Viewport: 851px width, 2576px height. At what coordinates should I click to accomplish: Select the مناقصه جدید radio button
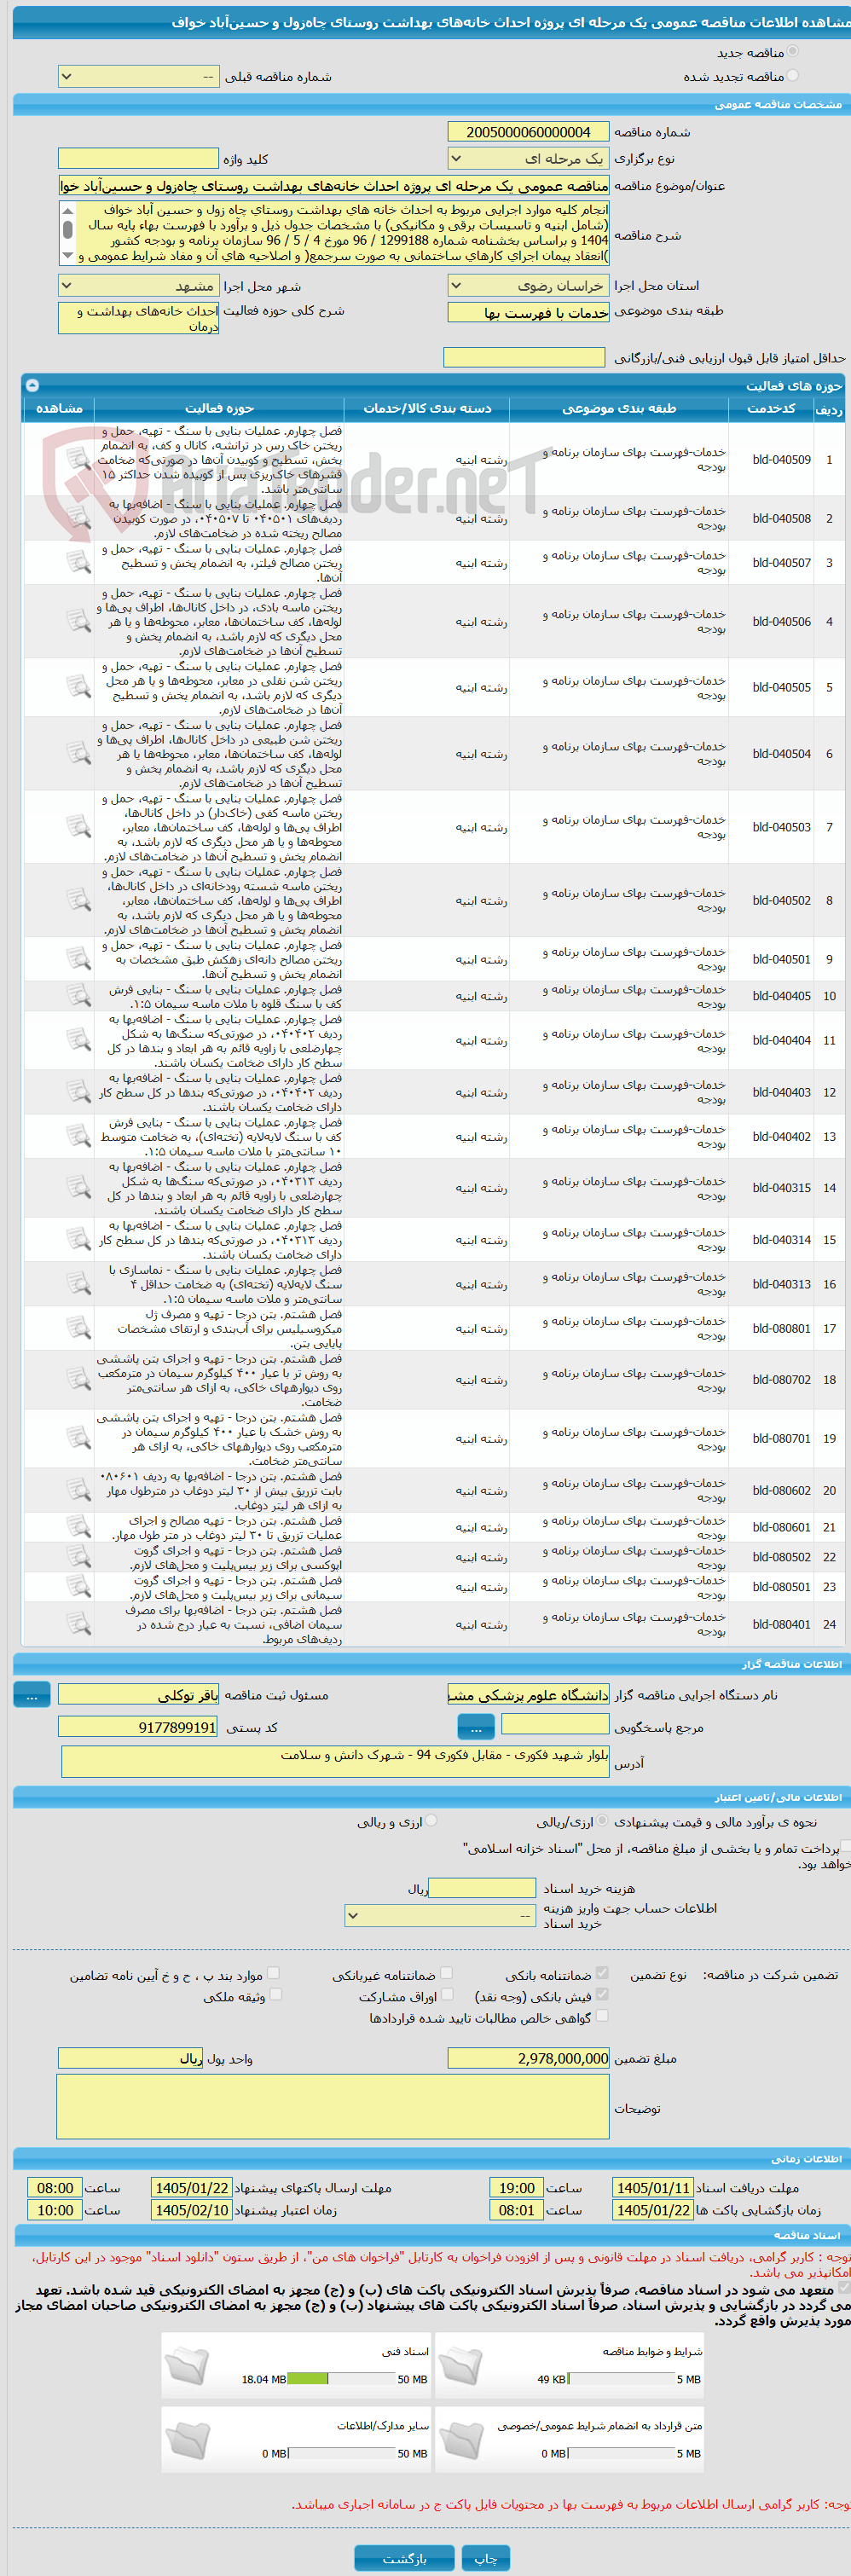click(792, 51)
